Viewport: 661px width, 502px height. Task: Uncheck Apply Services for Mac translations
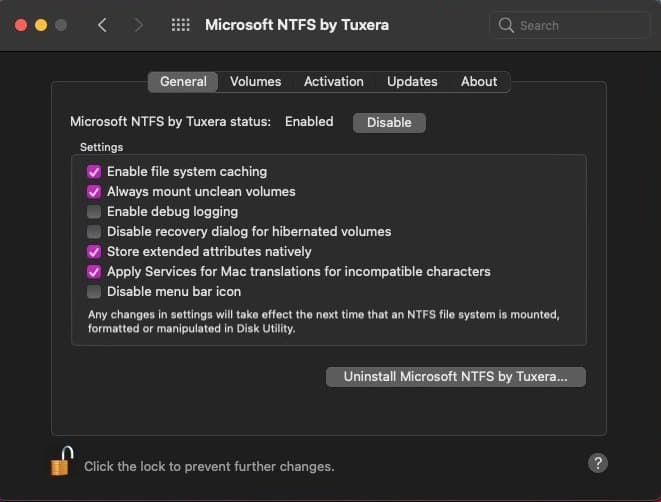94,272
